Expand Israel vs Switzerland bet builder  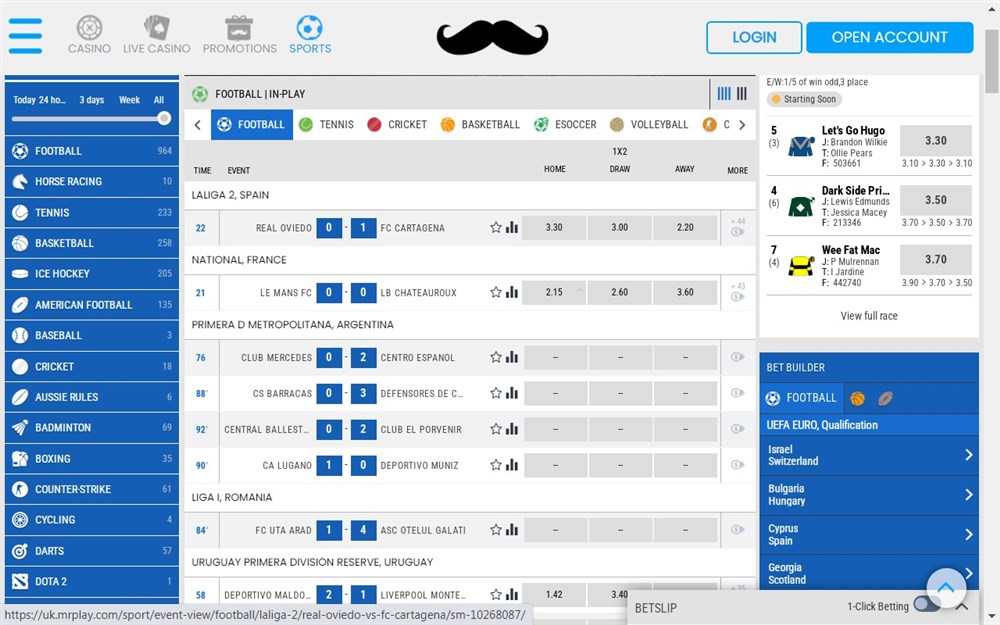(869, 455)
